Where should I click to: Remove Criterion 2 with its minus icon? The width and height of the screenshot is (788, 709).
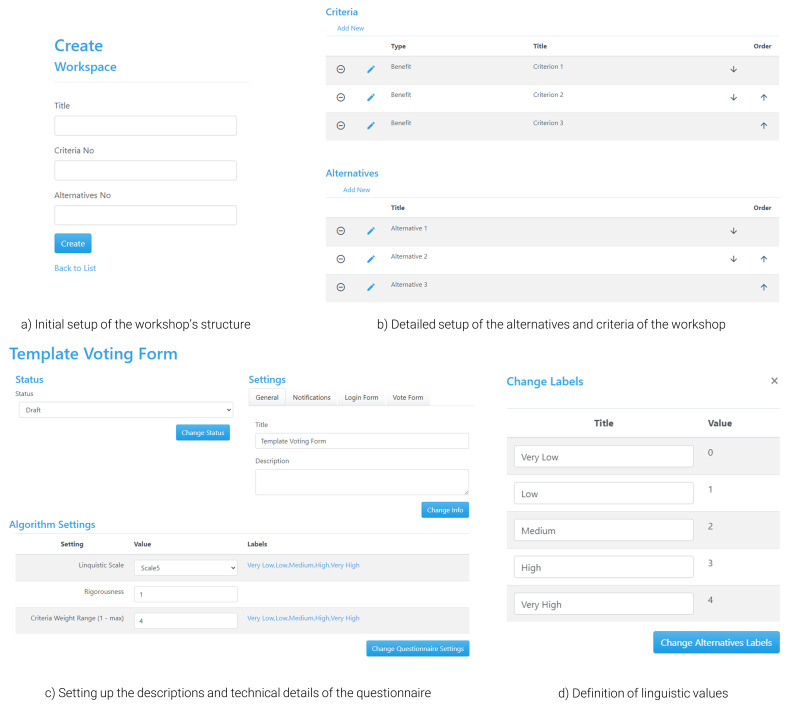coord(341,97)
